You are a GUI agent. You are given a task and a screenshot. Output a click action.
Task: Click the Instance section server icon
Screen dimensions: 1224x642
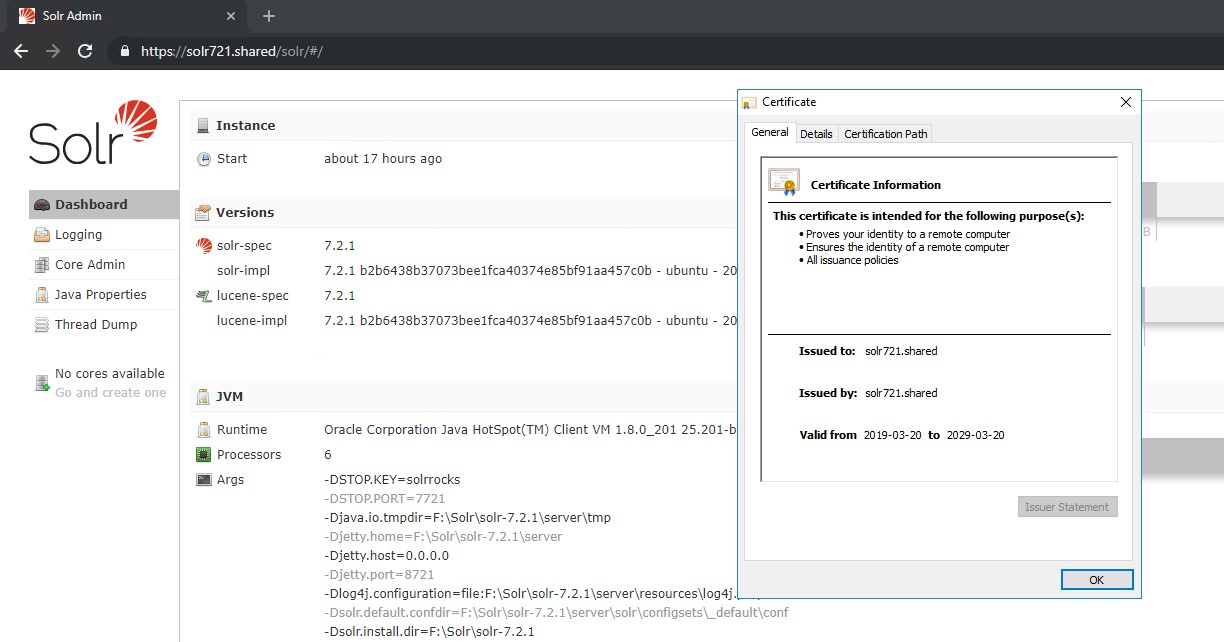204,126
